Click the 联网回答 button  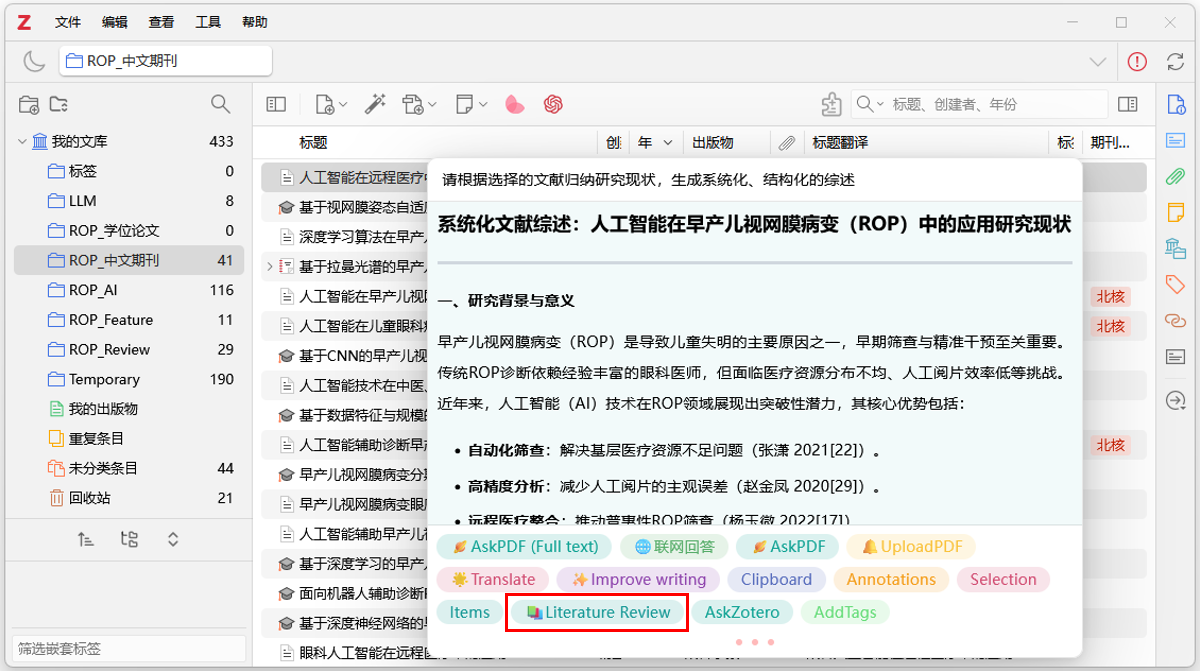(x=674, y=547)
